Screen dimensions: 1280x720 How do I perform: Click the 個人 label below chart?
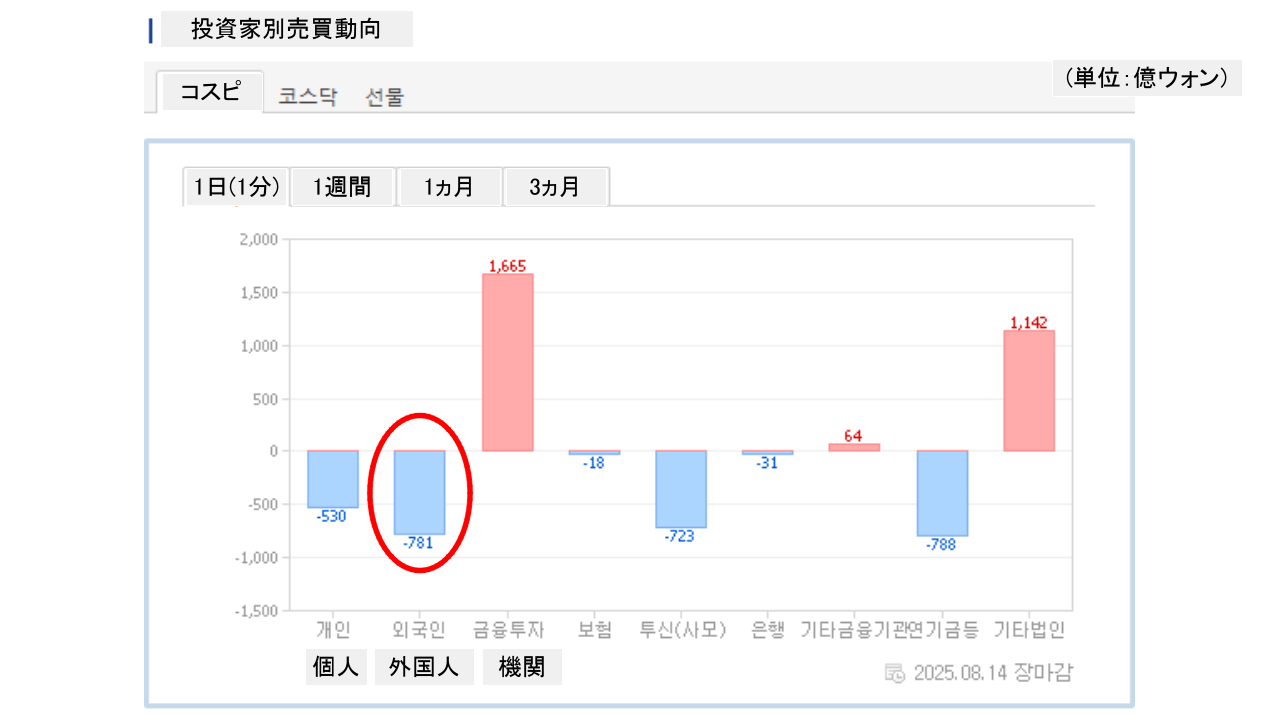tap(336, 667)
